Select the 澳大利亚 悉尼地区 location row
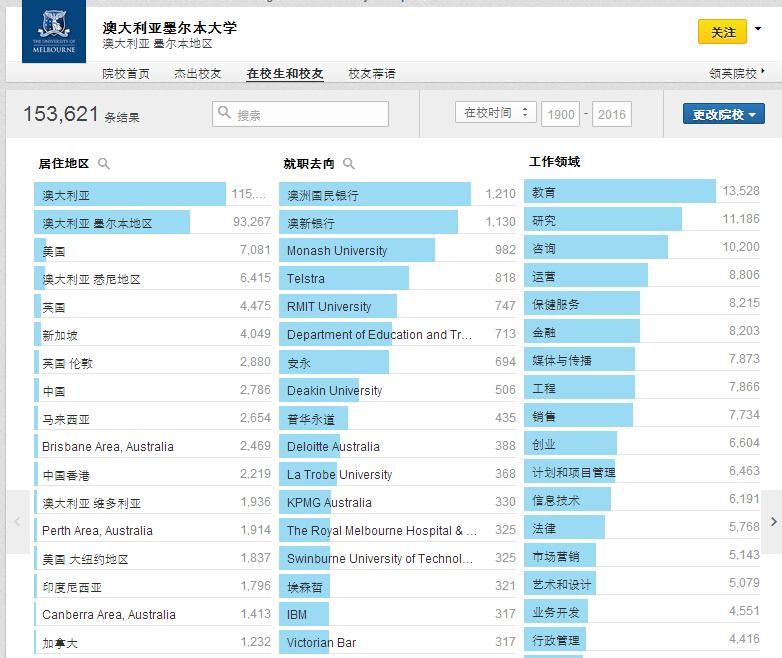Viewport: 782px width, 658px height. (153, 278)
